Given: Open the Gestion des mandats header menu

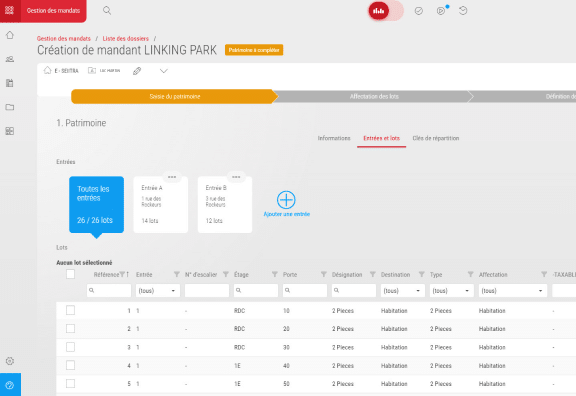Looking at the screenshot, I should 53,11.
